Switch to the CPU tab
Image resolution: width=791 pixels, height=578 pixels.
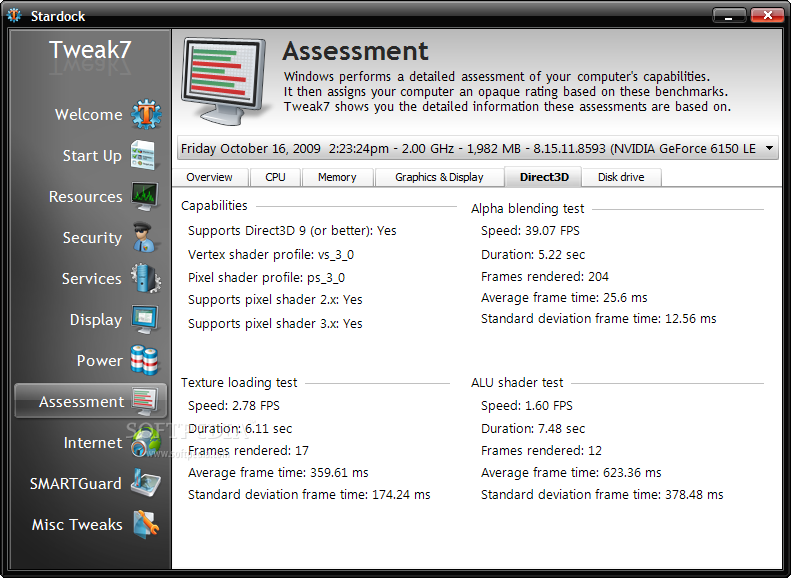click(275, 177)
